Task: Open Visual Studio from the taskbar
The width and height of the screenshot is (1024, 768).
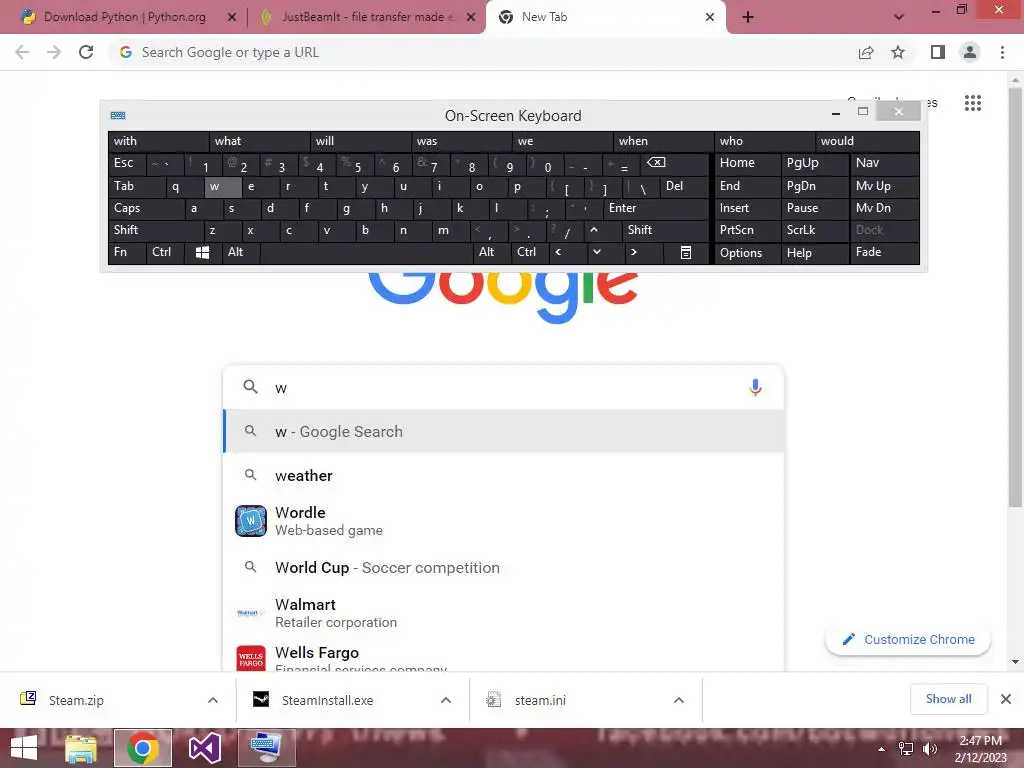Action: point(204,748)
